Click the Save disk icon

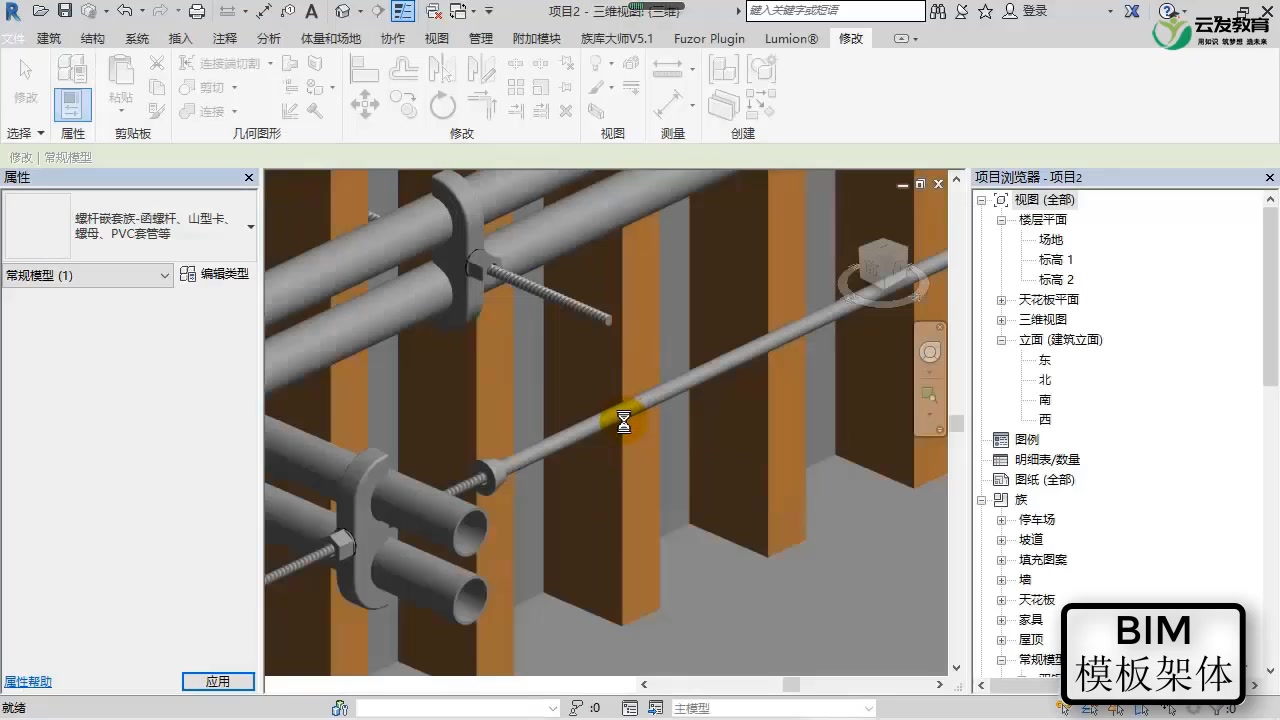click(x=64, y=11)
